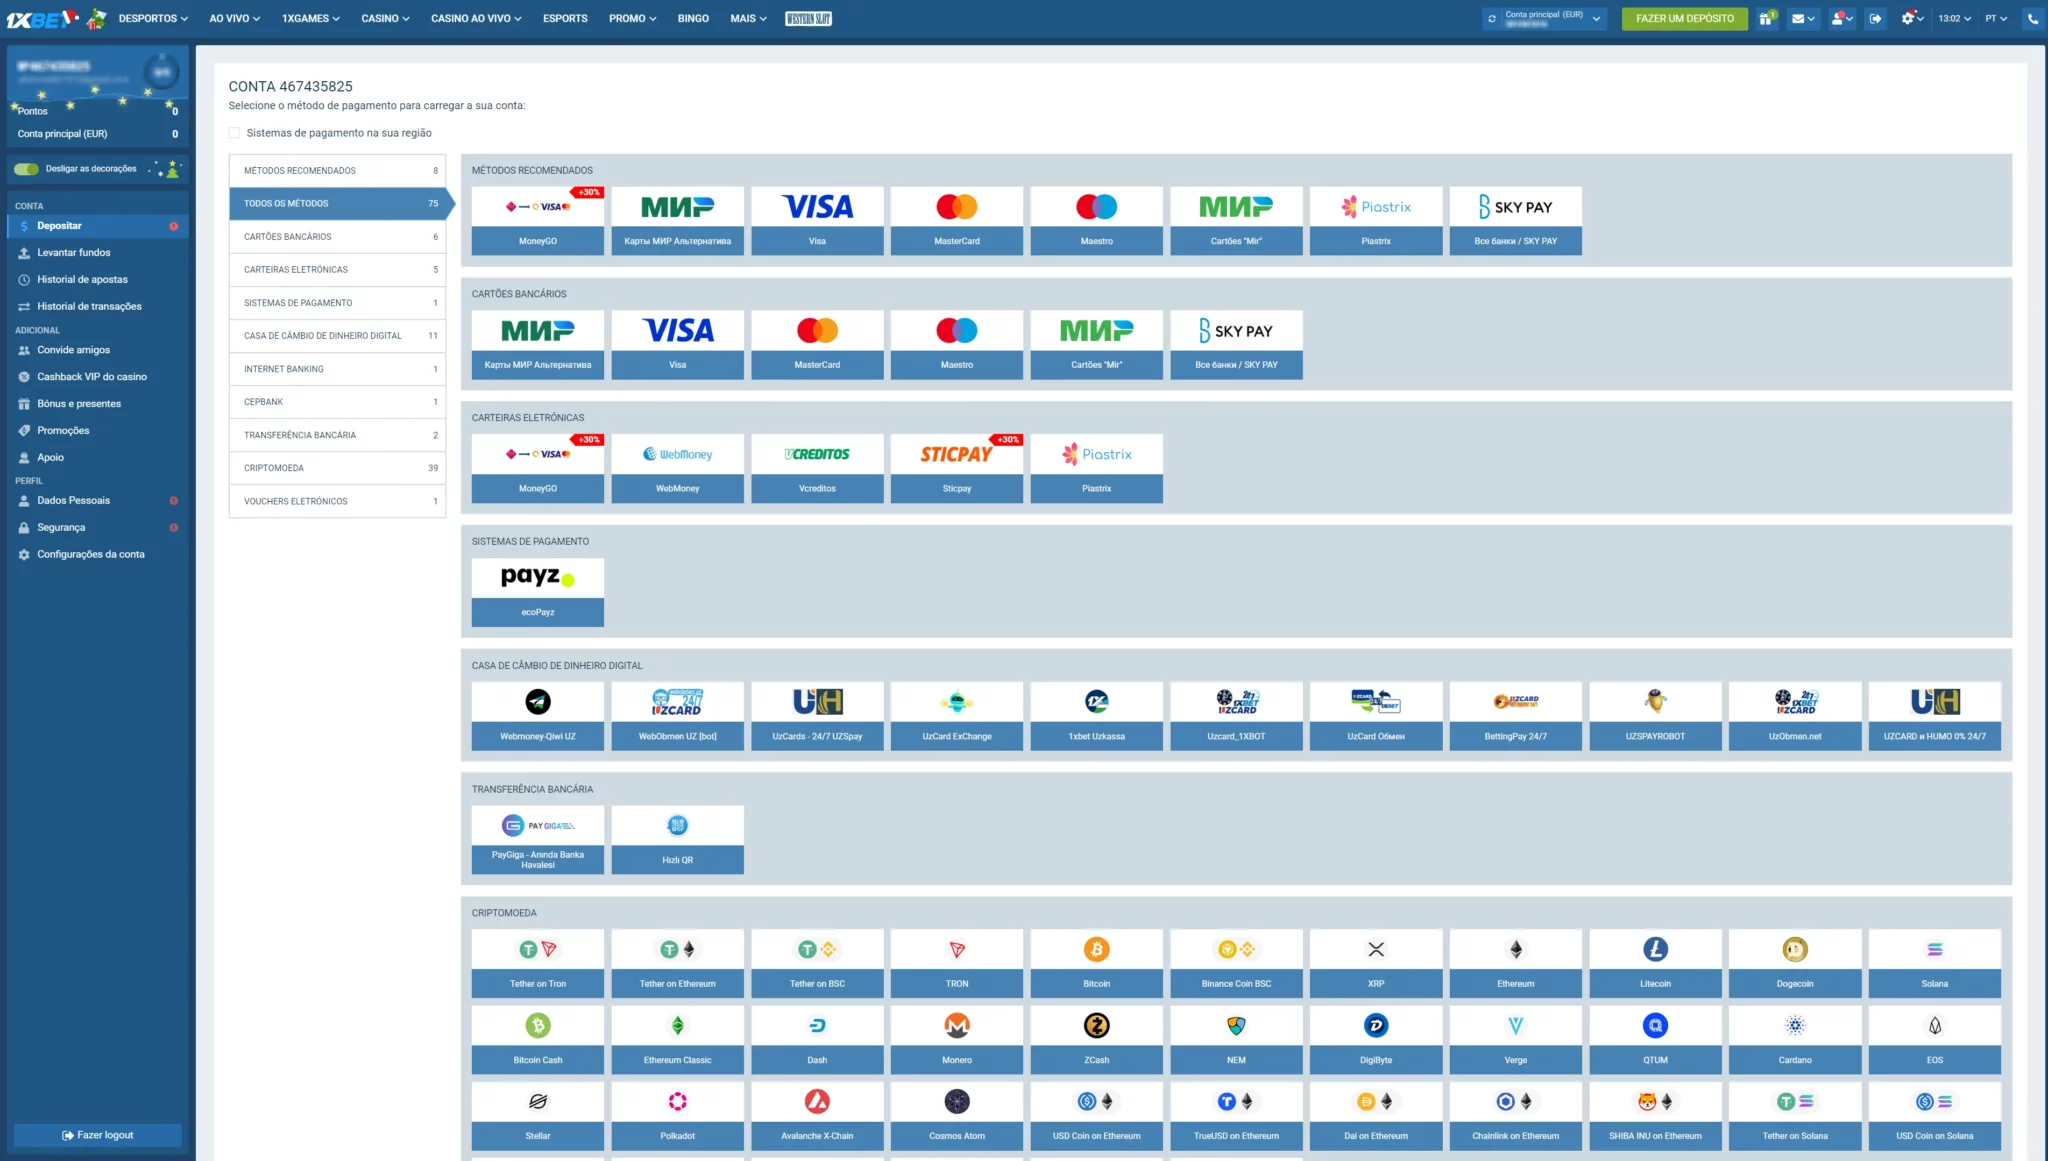
Task: Select Carteiras Eletrónicas category
Action: coord(337,270)
